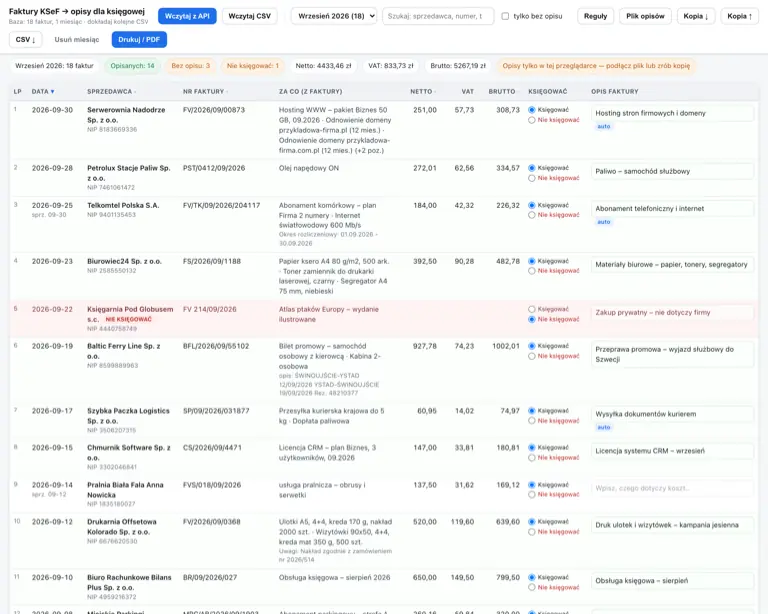Click the Wczytaj z API button

[x=187, y=16]
